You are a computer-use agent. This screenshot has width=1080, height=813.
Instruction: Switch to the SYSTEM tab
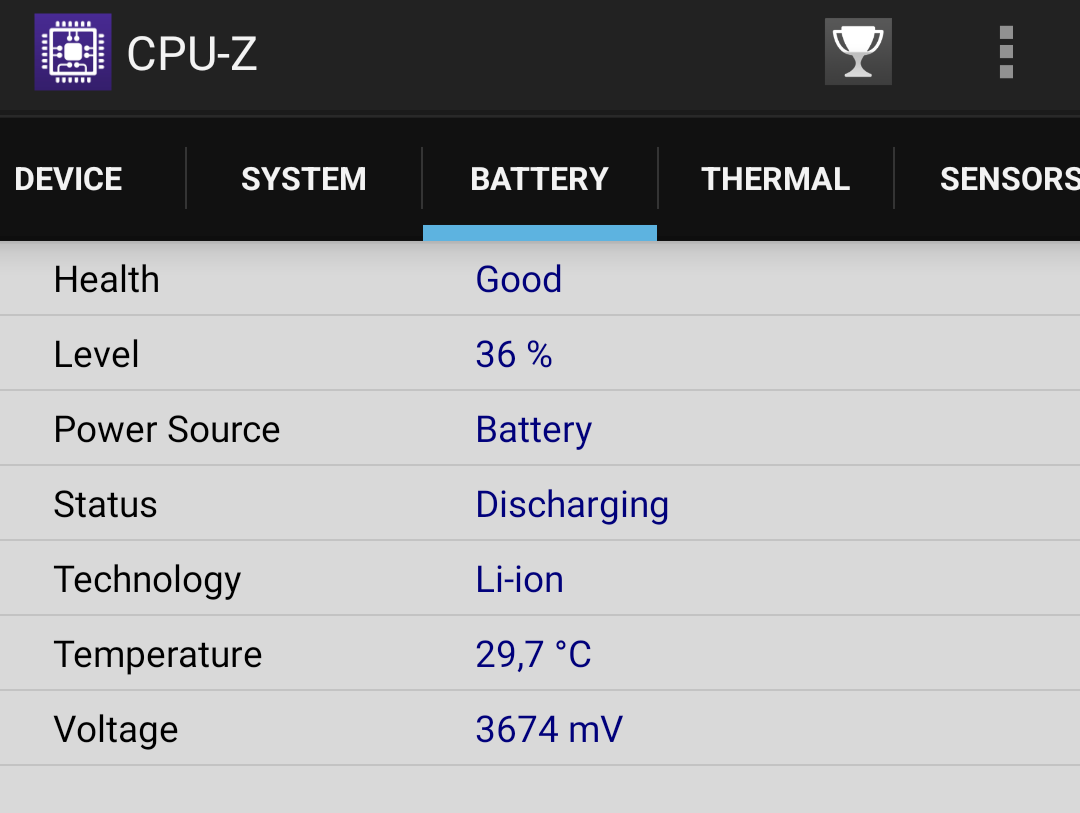tap(304, 179)
